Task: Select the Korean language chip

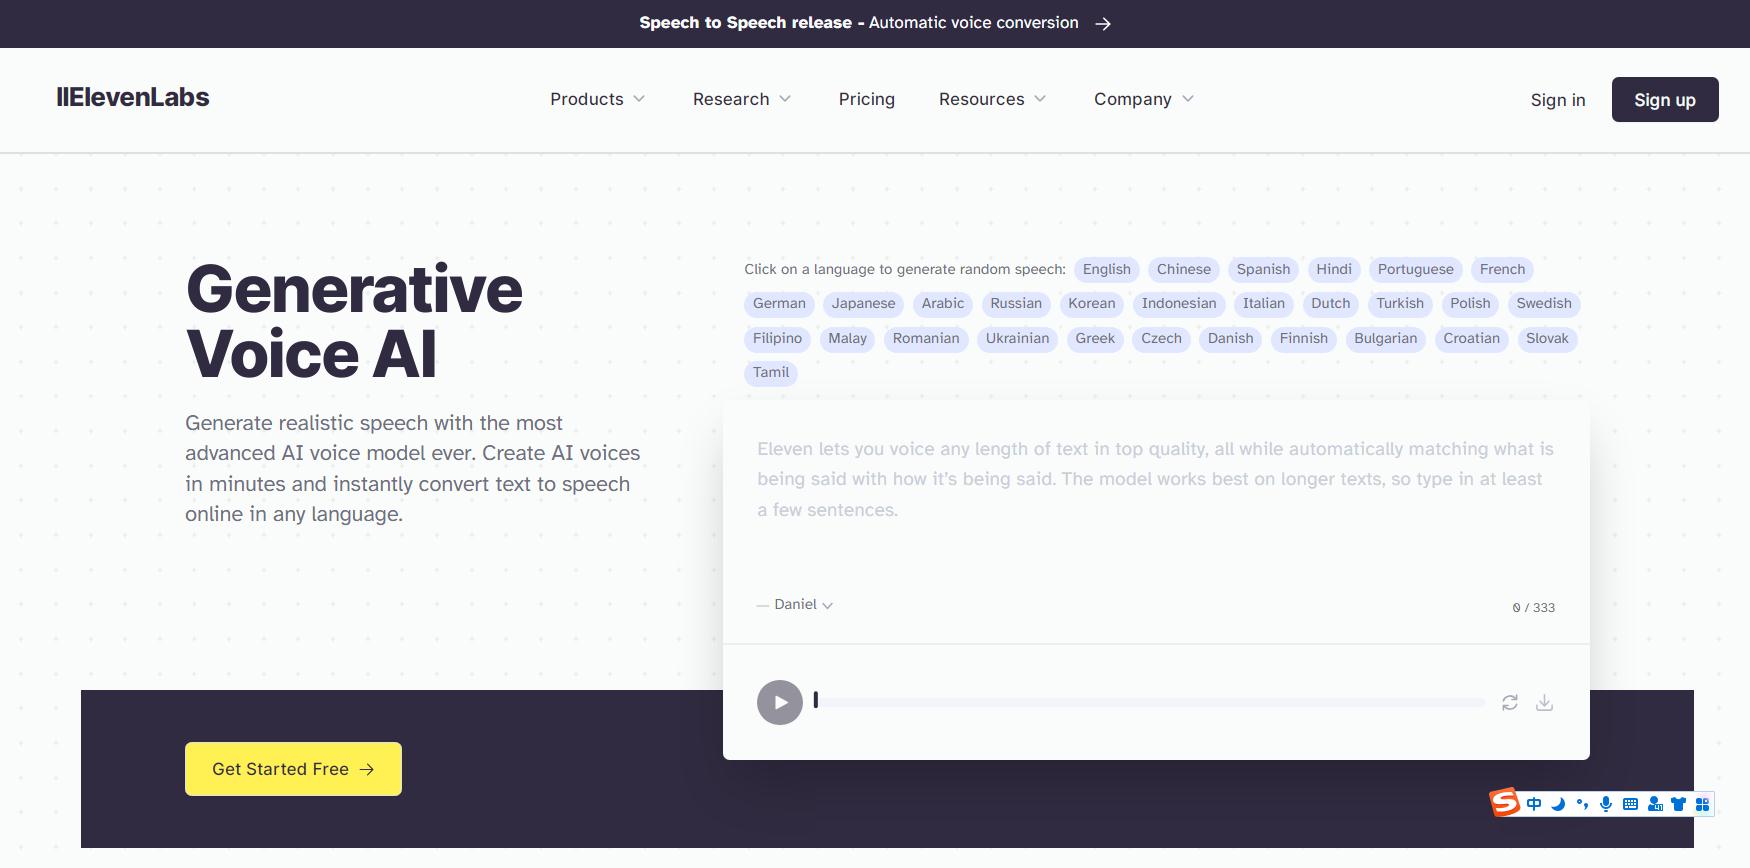Action: coord(1092,304)
